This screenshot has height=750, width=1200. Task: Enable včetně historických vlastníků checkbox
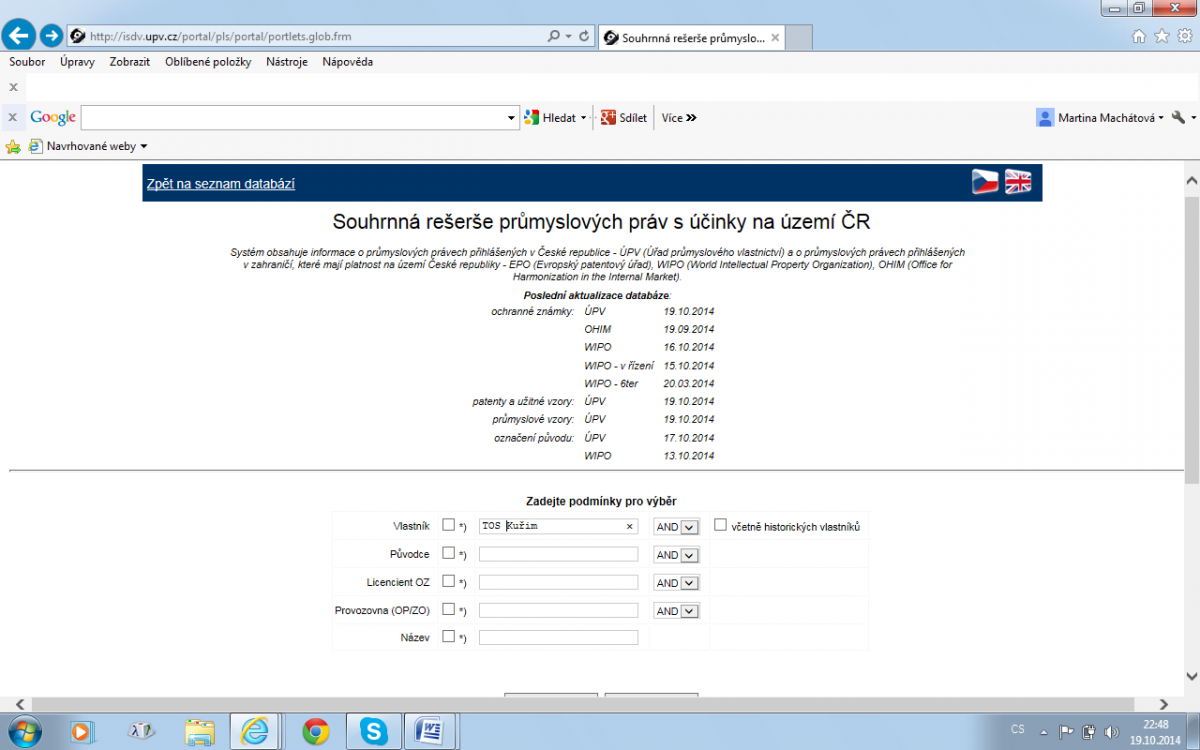coord(720,525)
